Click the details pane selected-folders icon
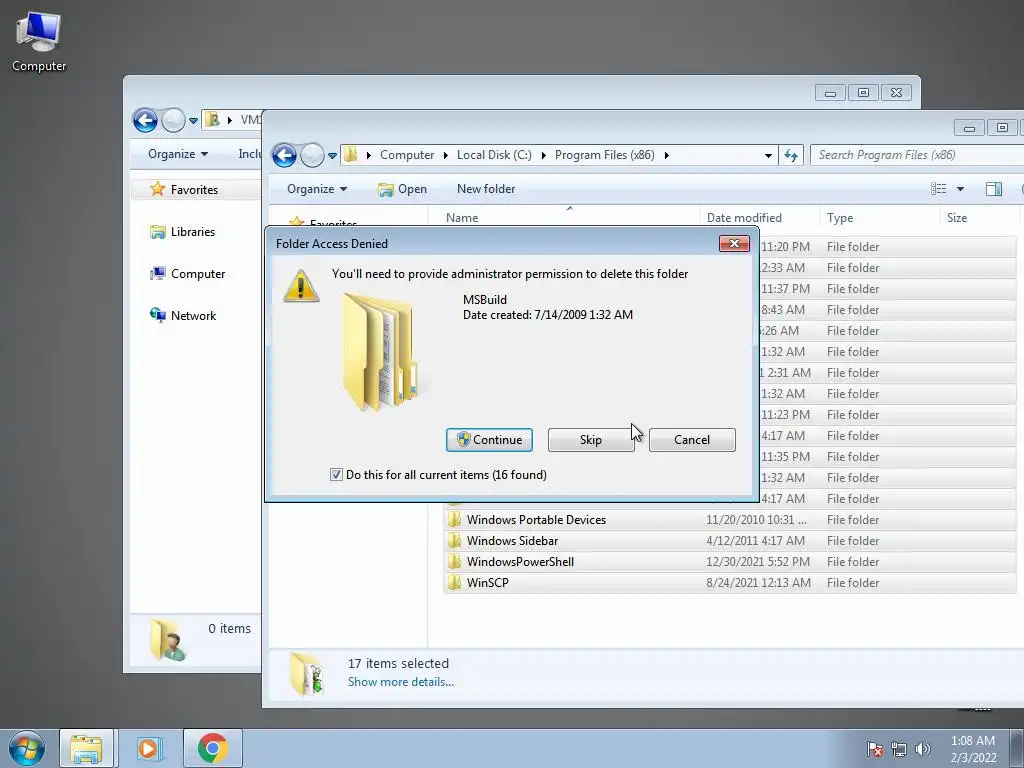 pos(307,673)
